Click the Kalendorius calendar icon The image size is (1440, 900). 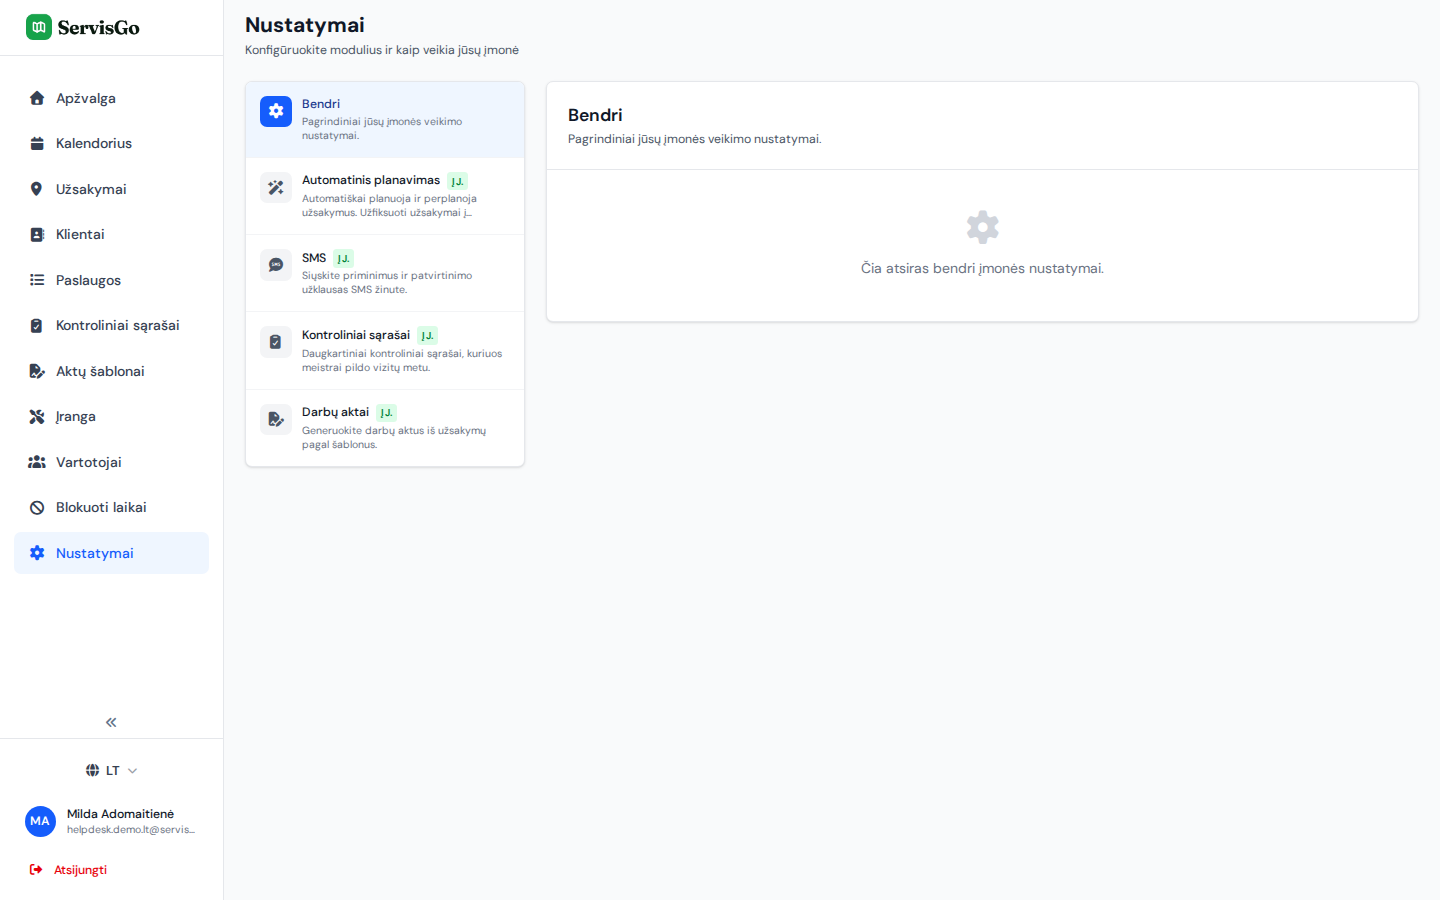click(37, 143)
